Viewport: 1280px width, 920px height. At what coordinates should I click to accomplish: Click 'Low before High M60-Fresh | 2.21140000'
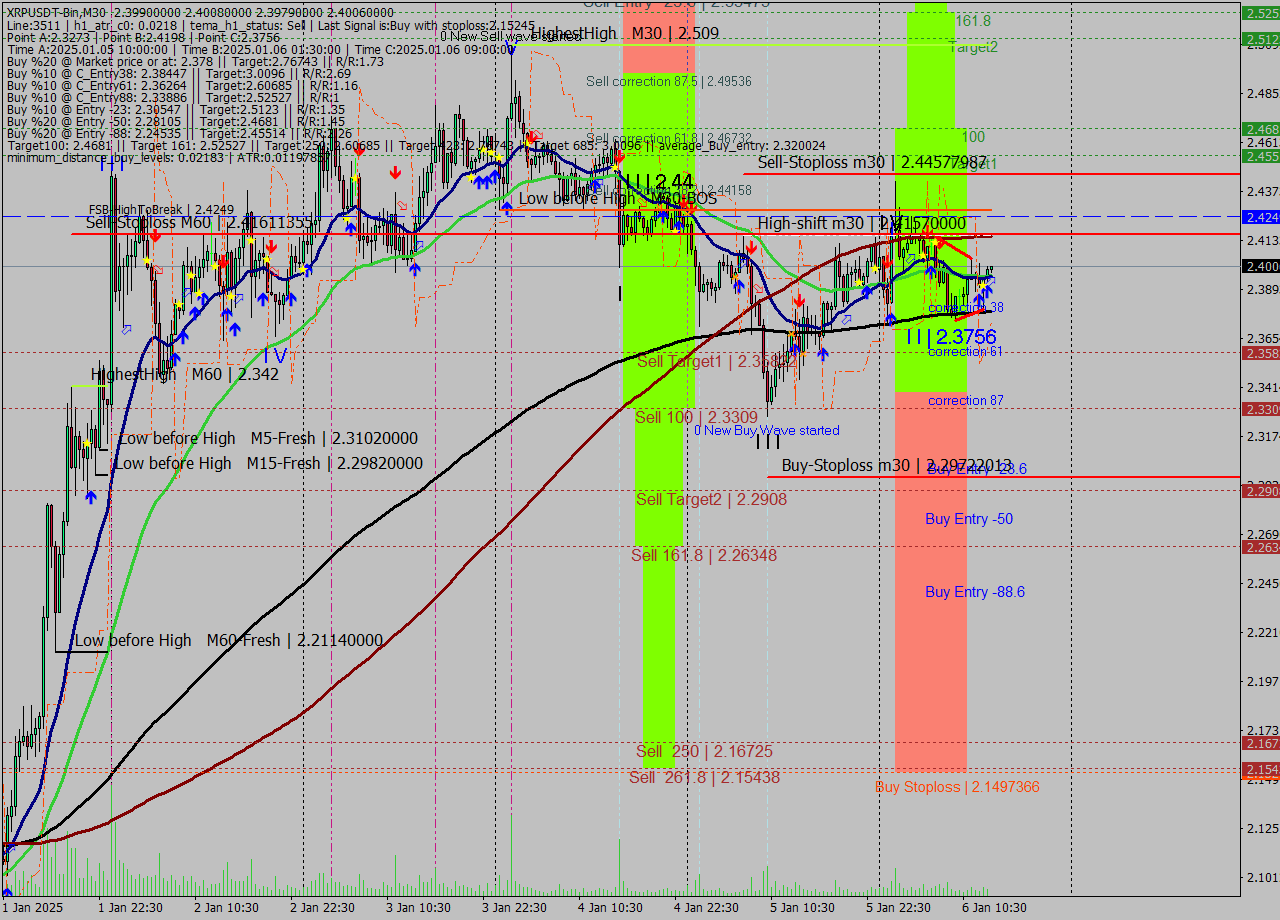pyautogui.click(x=229, y=640)
